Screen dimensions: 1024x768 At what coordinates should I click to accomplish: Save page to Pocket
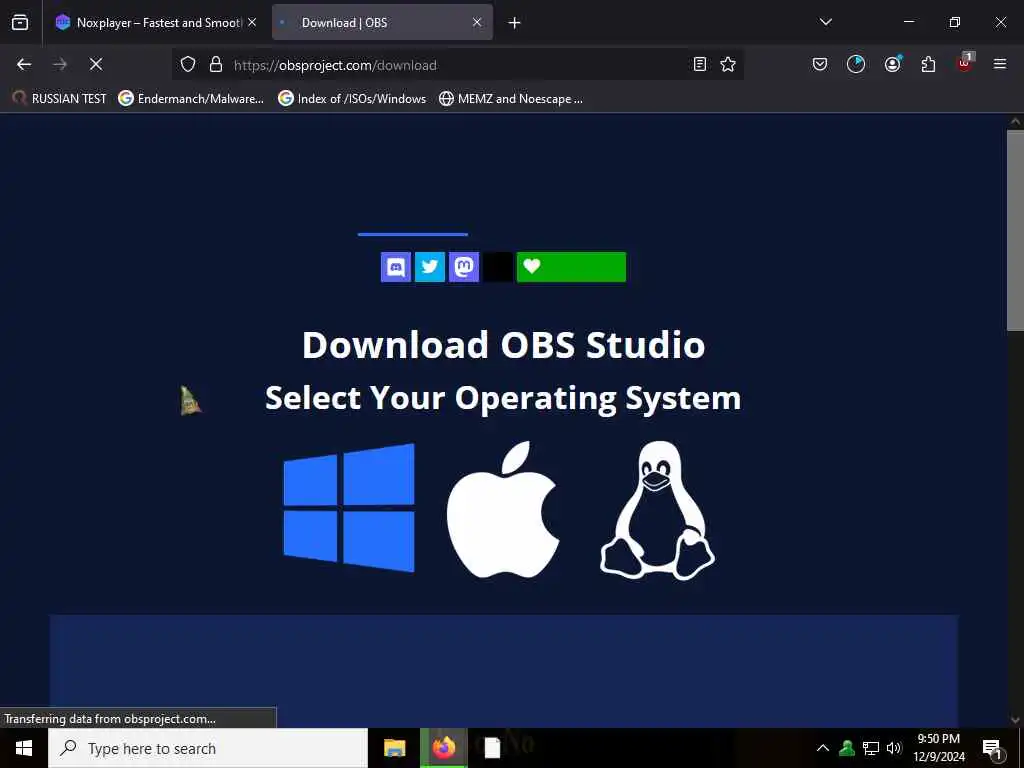[820, 64]
